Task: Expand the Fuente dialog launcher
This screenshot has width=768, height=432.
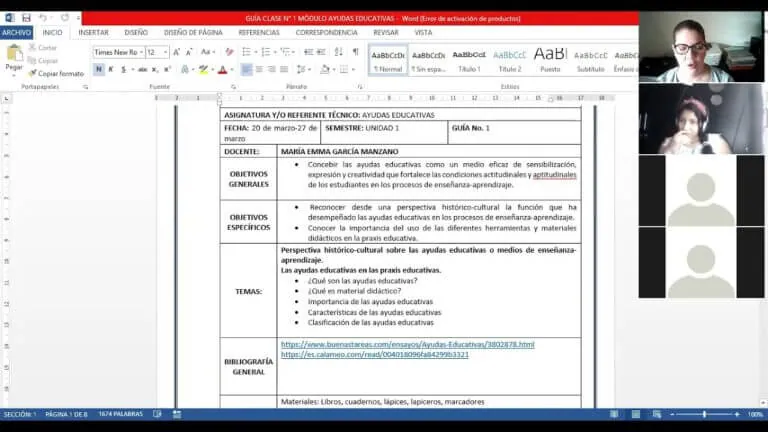Action: [233, 87]
